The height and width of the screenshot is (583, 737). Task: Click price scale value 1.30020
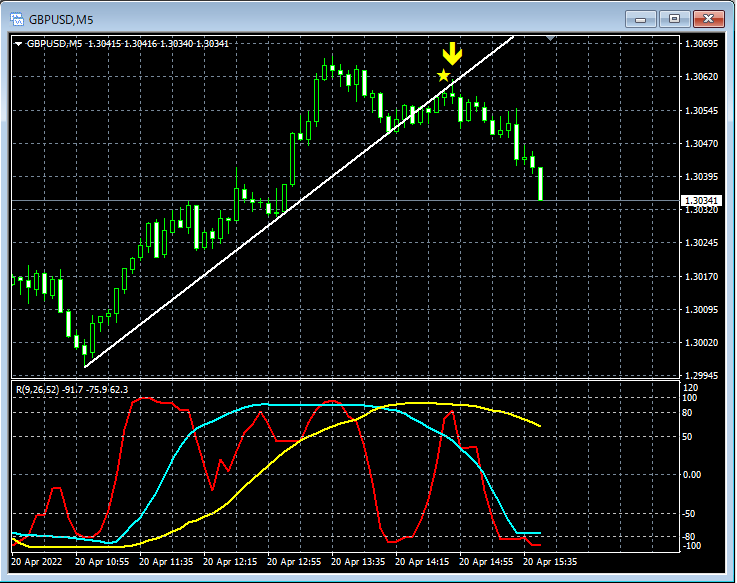[x=701, y=342]
